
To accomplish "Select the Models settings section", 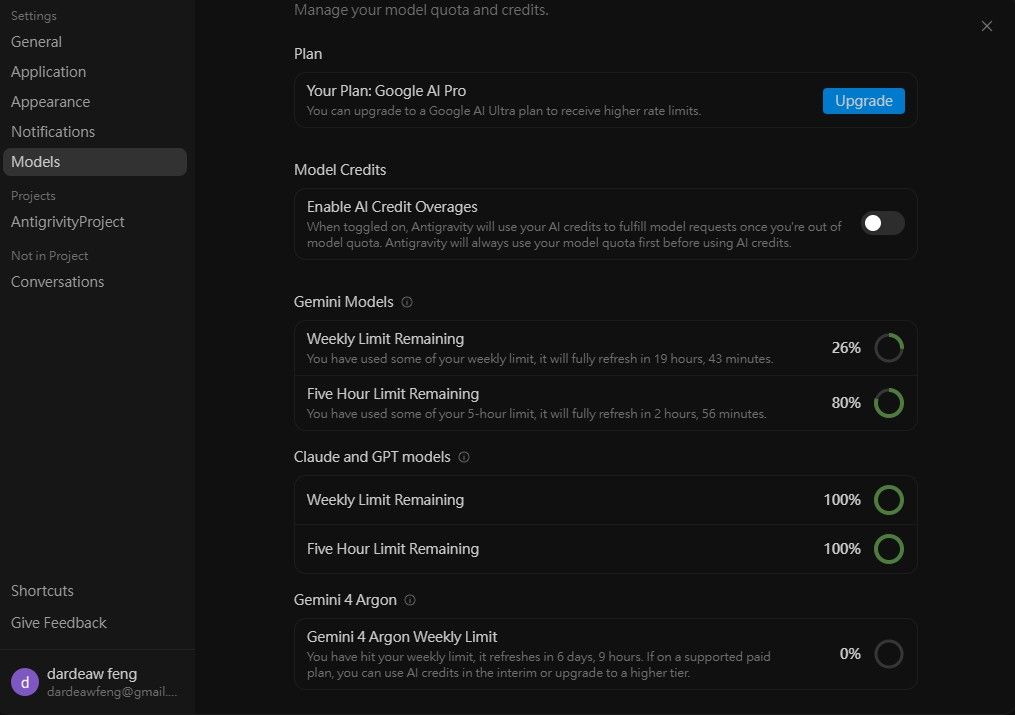I will (95, 162).
